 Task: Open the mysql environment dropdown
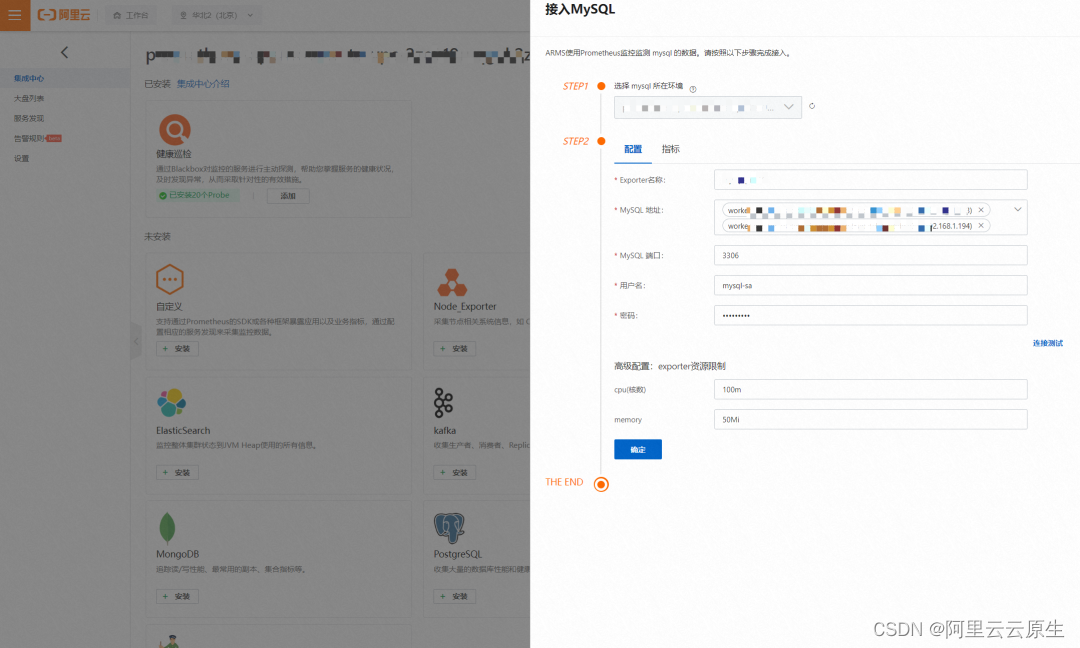[707, 107]
